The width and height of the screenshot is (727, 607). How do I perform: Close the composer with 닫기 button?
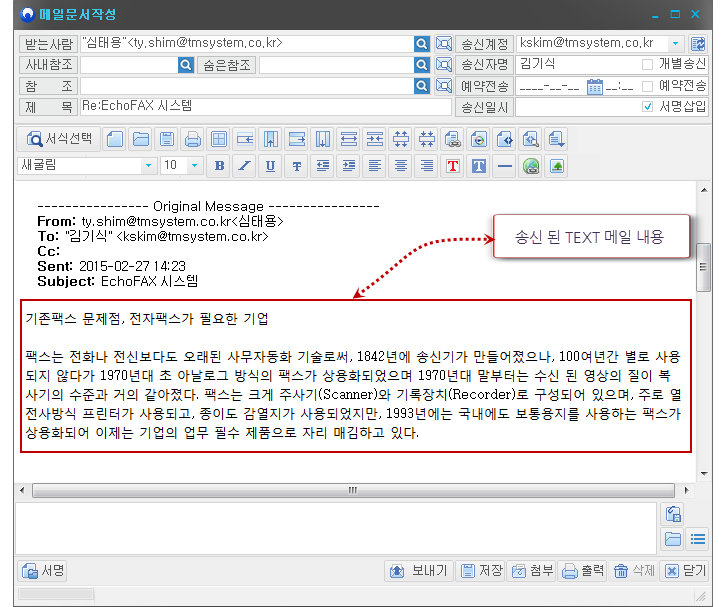point(684,570)
